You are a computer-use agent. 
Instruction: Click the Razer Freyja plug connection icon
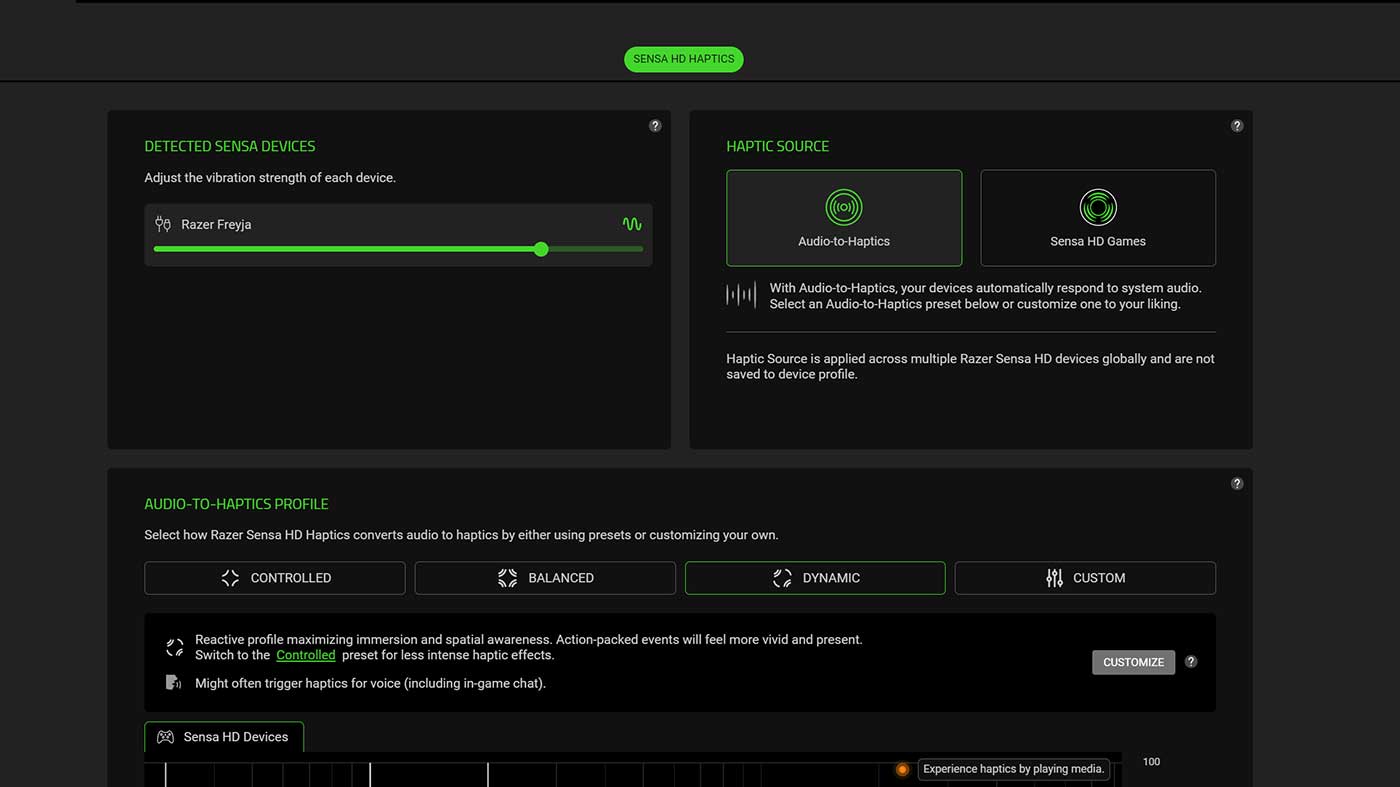164,224
